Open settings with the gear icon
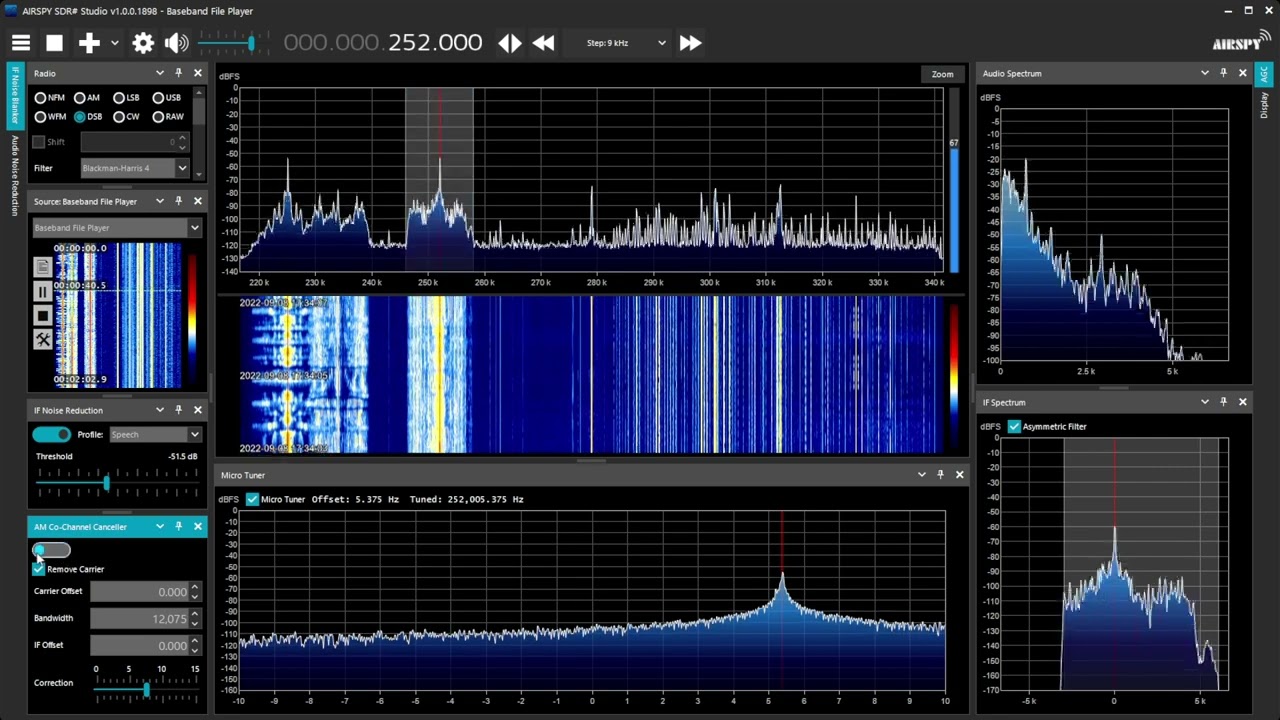This screenshot has width=1280, height=720. 143,43
